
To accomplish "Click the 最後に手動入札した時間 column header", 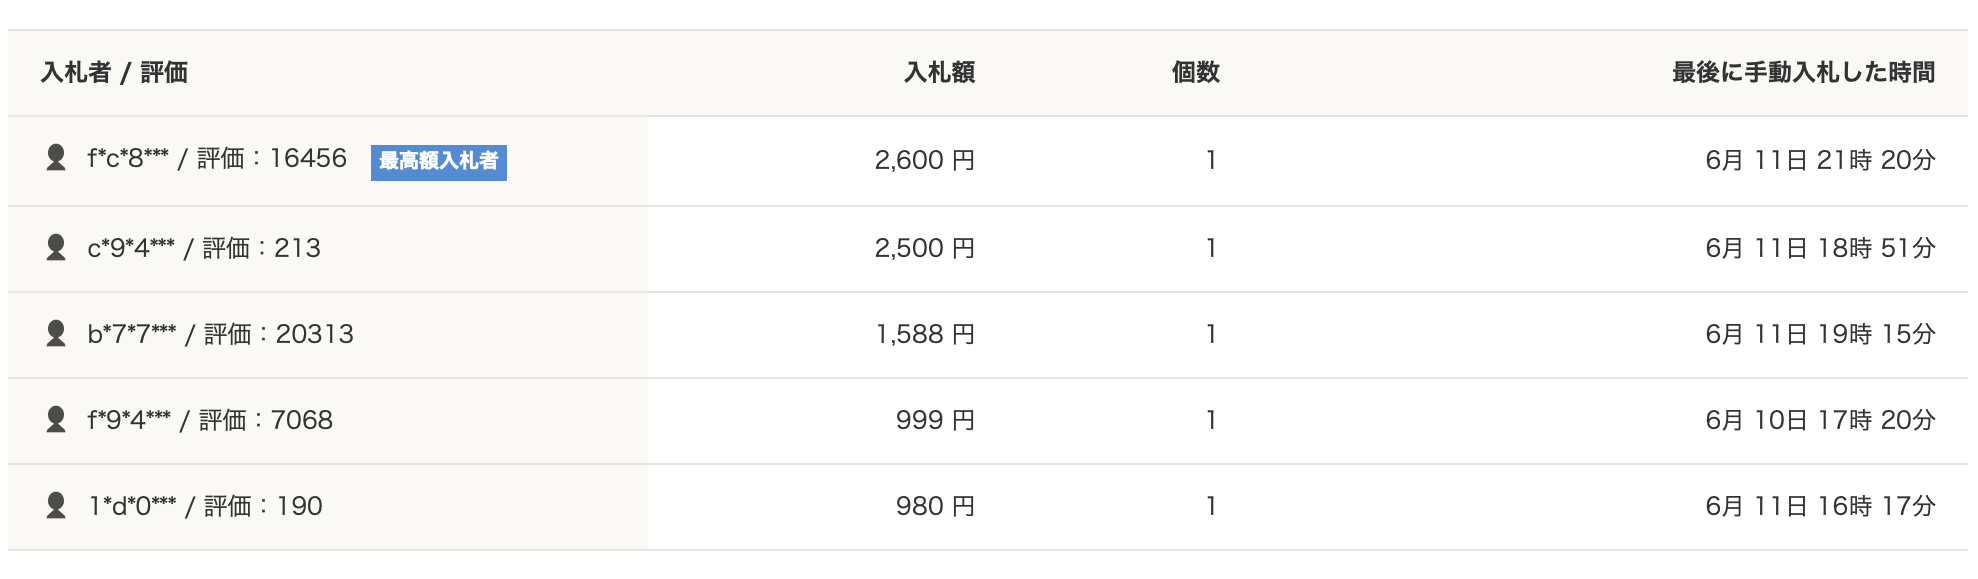I will pyautogui.click(x=1804, y=72).
